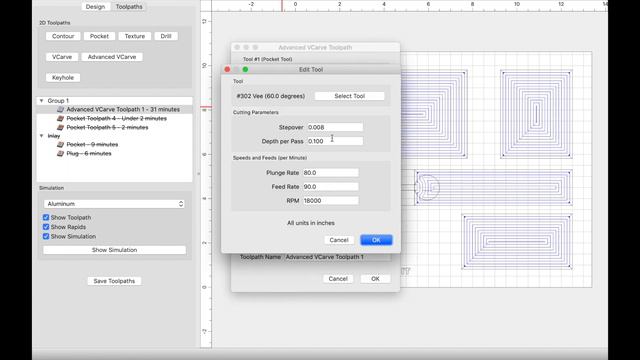Click the Inlay Pocket 9 minutes icon
Screen dimensions: 640x360
point(60,144)
